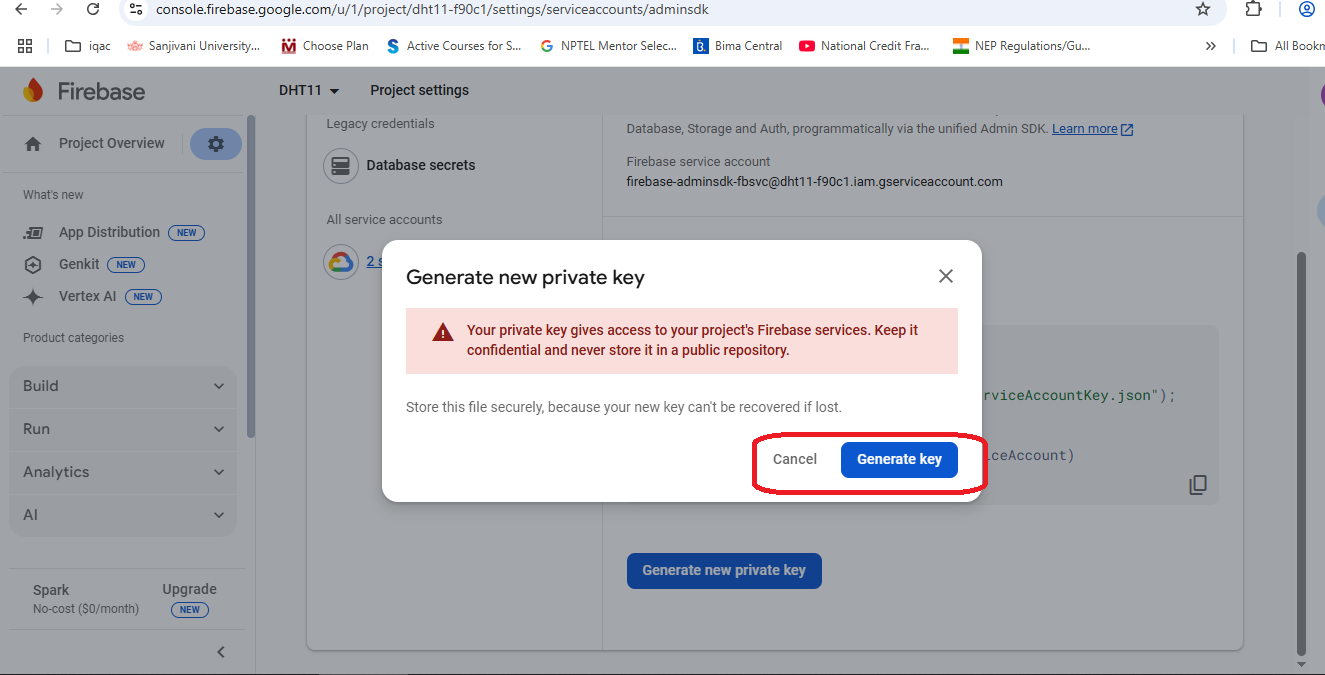Expand the Build category
The height and width of the screenshot is (675, 1325).
[x=123, y=386]
